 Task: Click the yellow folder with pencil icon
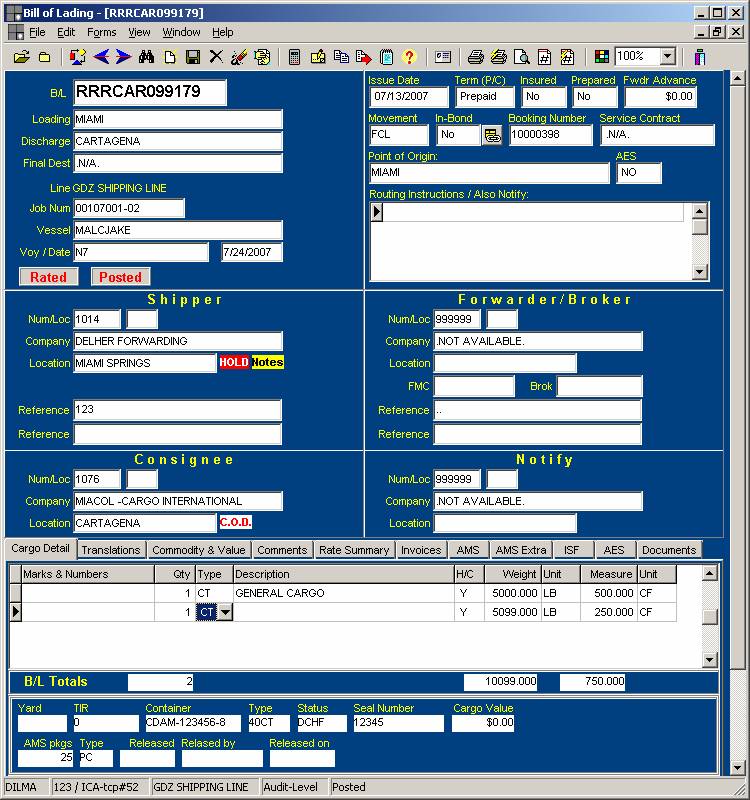318,57
